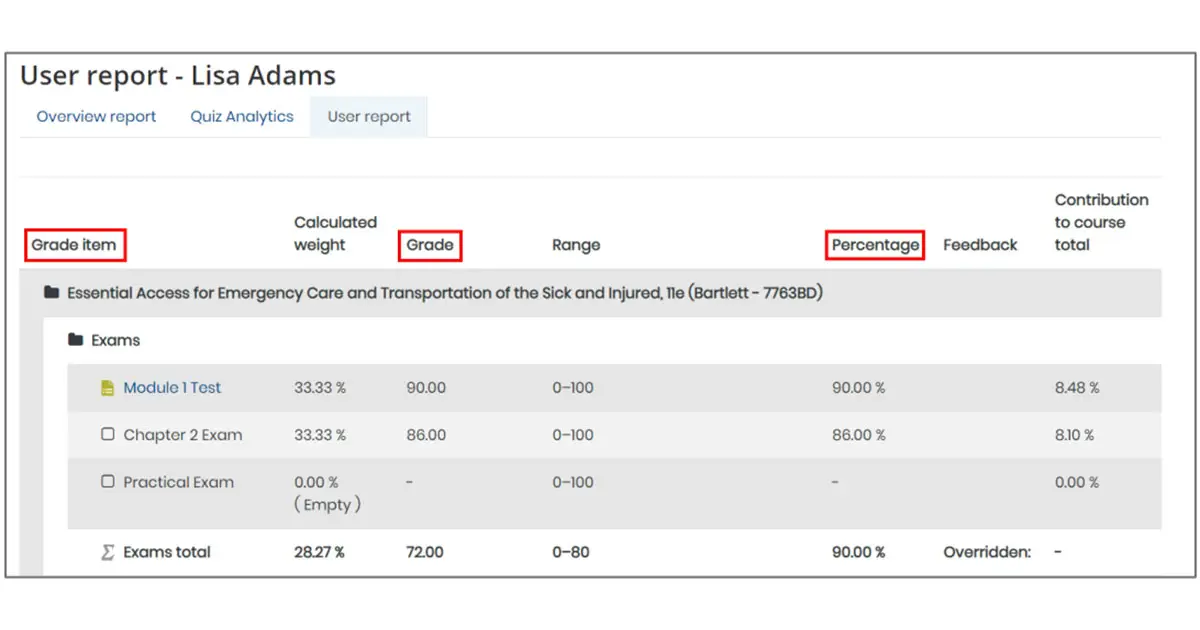Click the Range column header

point(576,245)
